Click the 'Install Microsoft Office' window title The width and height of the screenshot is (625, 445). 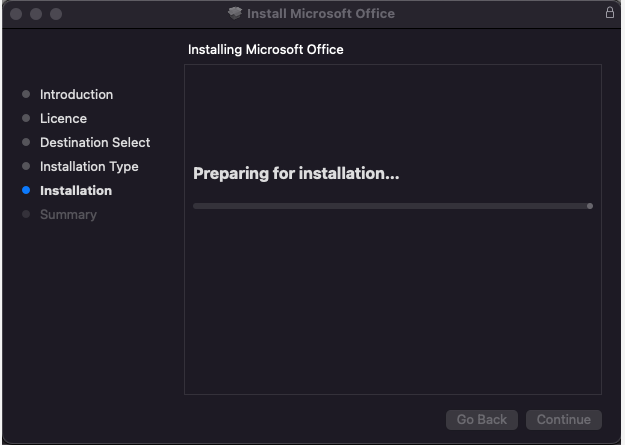click(321, 14)
